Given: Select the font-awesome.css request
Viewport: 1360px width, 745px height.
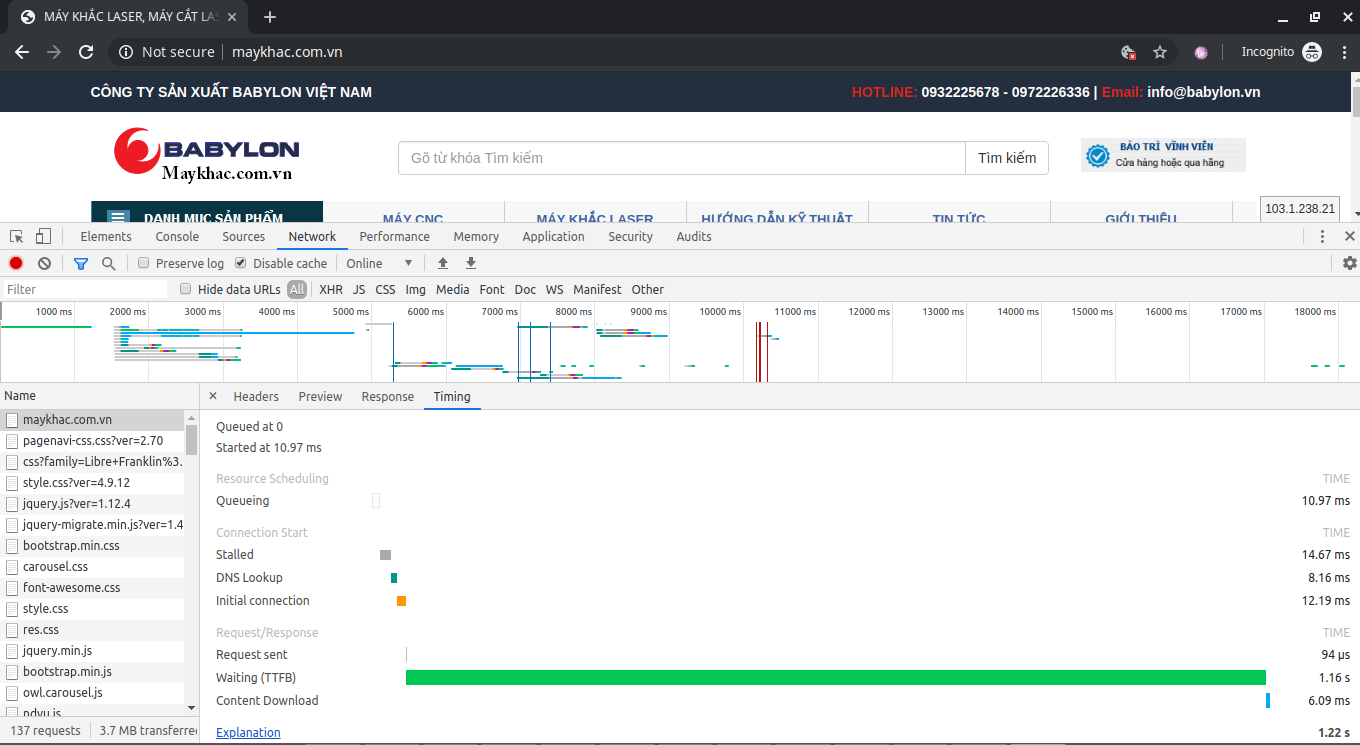Looking at the screenshot, I should 92,588.
